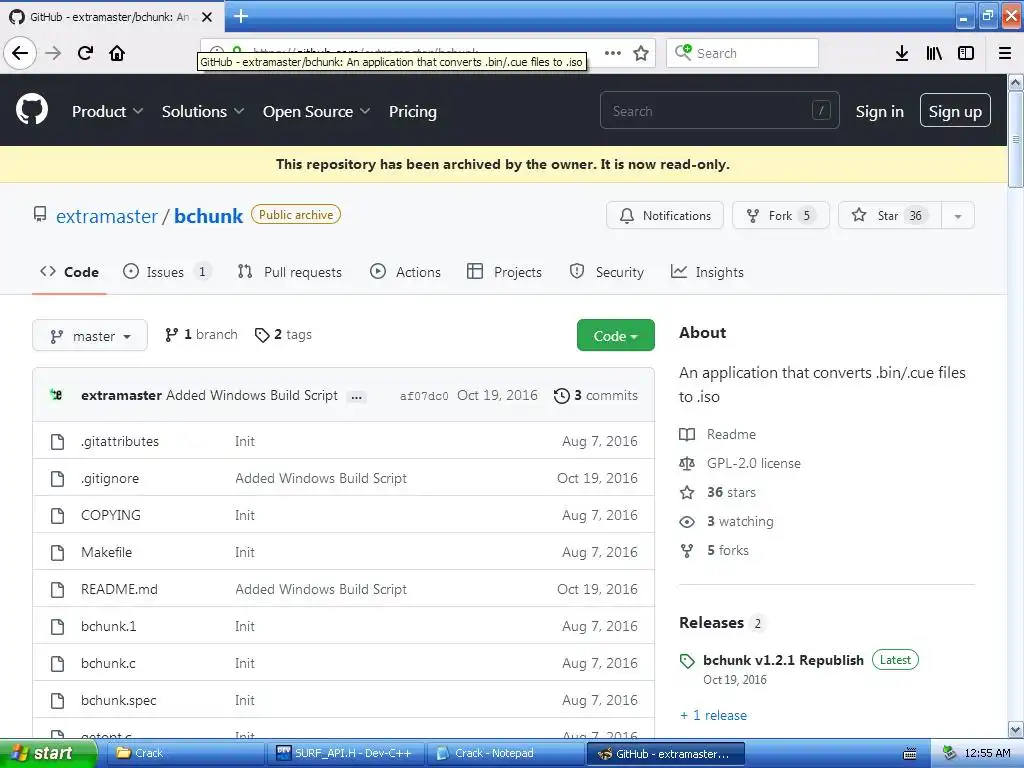Switch to the Code tab
Image resolution: width=1024 pixels, height=768 pixels.
69,272
